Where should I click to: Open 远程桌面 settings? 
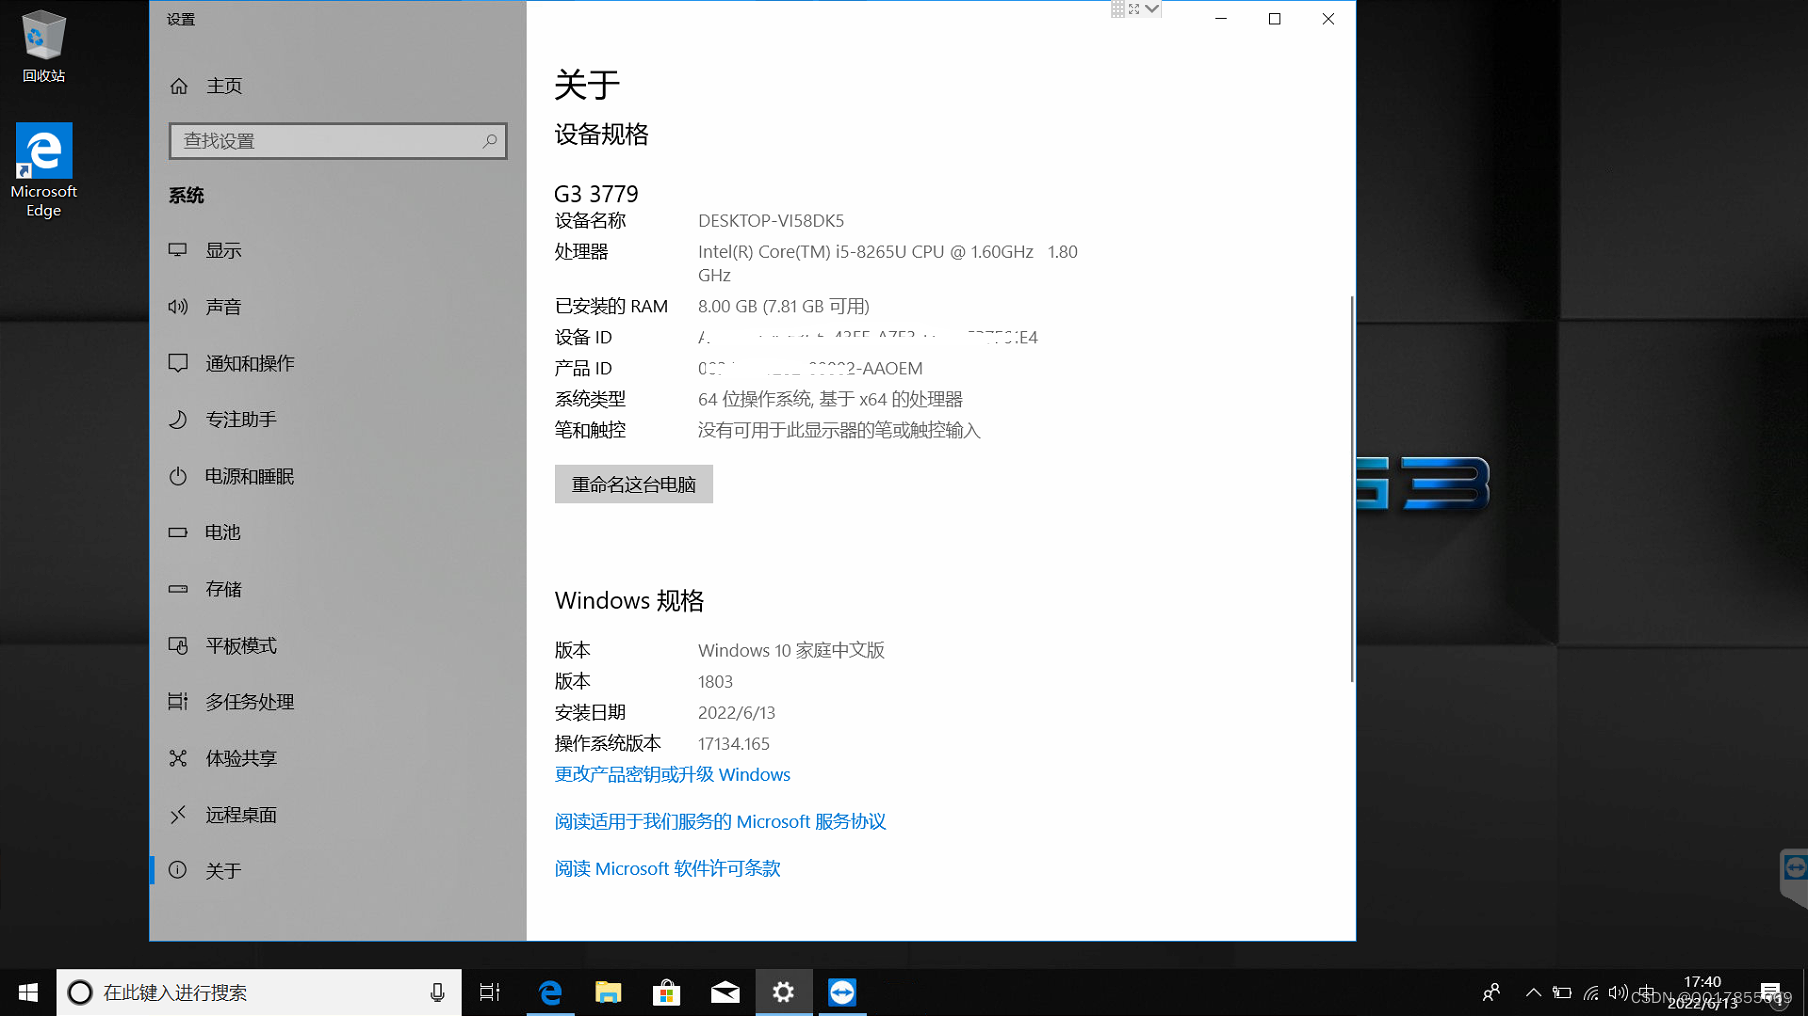(239, 814)
